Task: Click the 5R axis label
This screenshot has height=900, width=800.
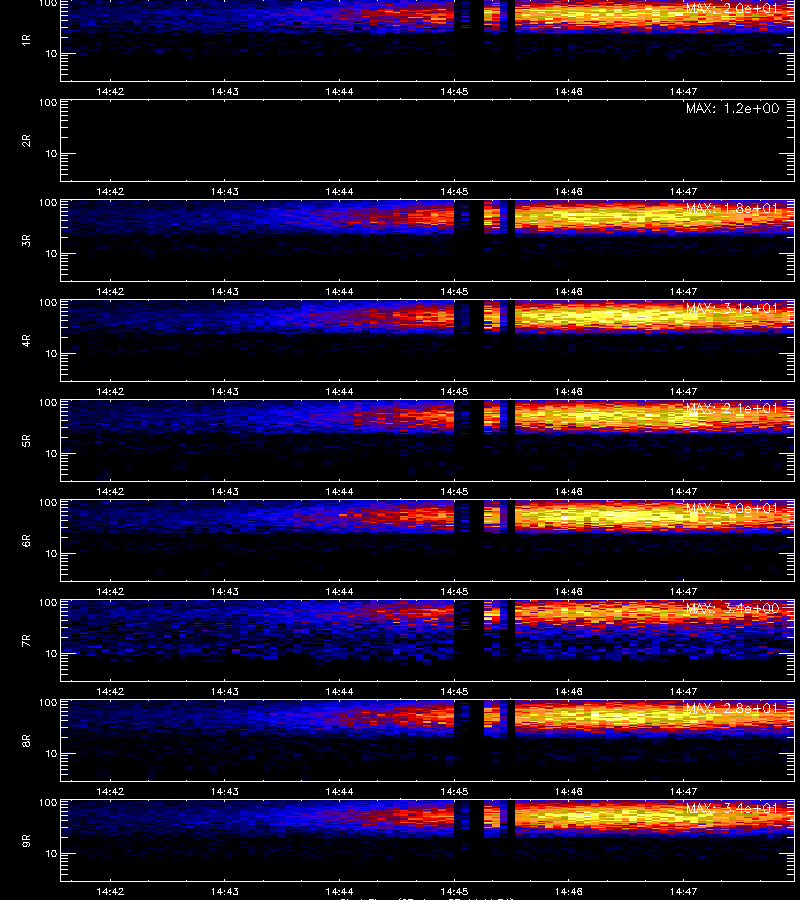Action: click(26, 441)
